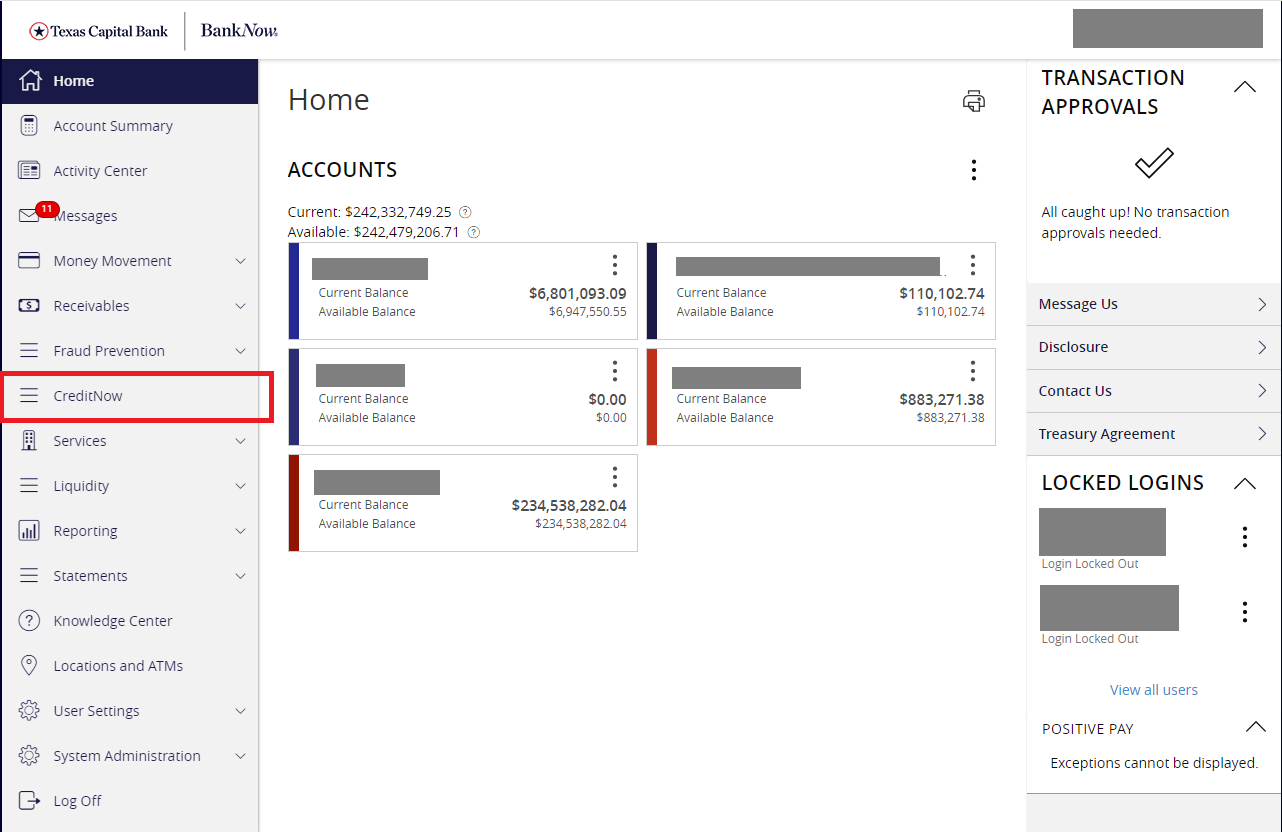
Task: Open the Contact Us link
Action: 1154,391
